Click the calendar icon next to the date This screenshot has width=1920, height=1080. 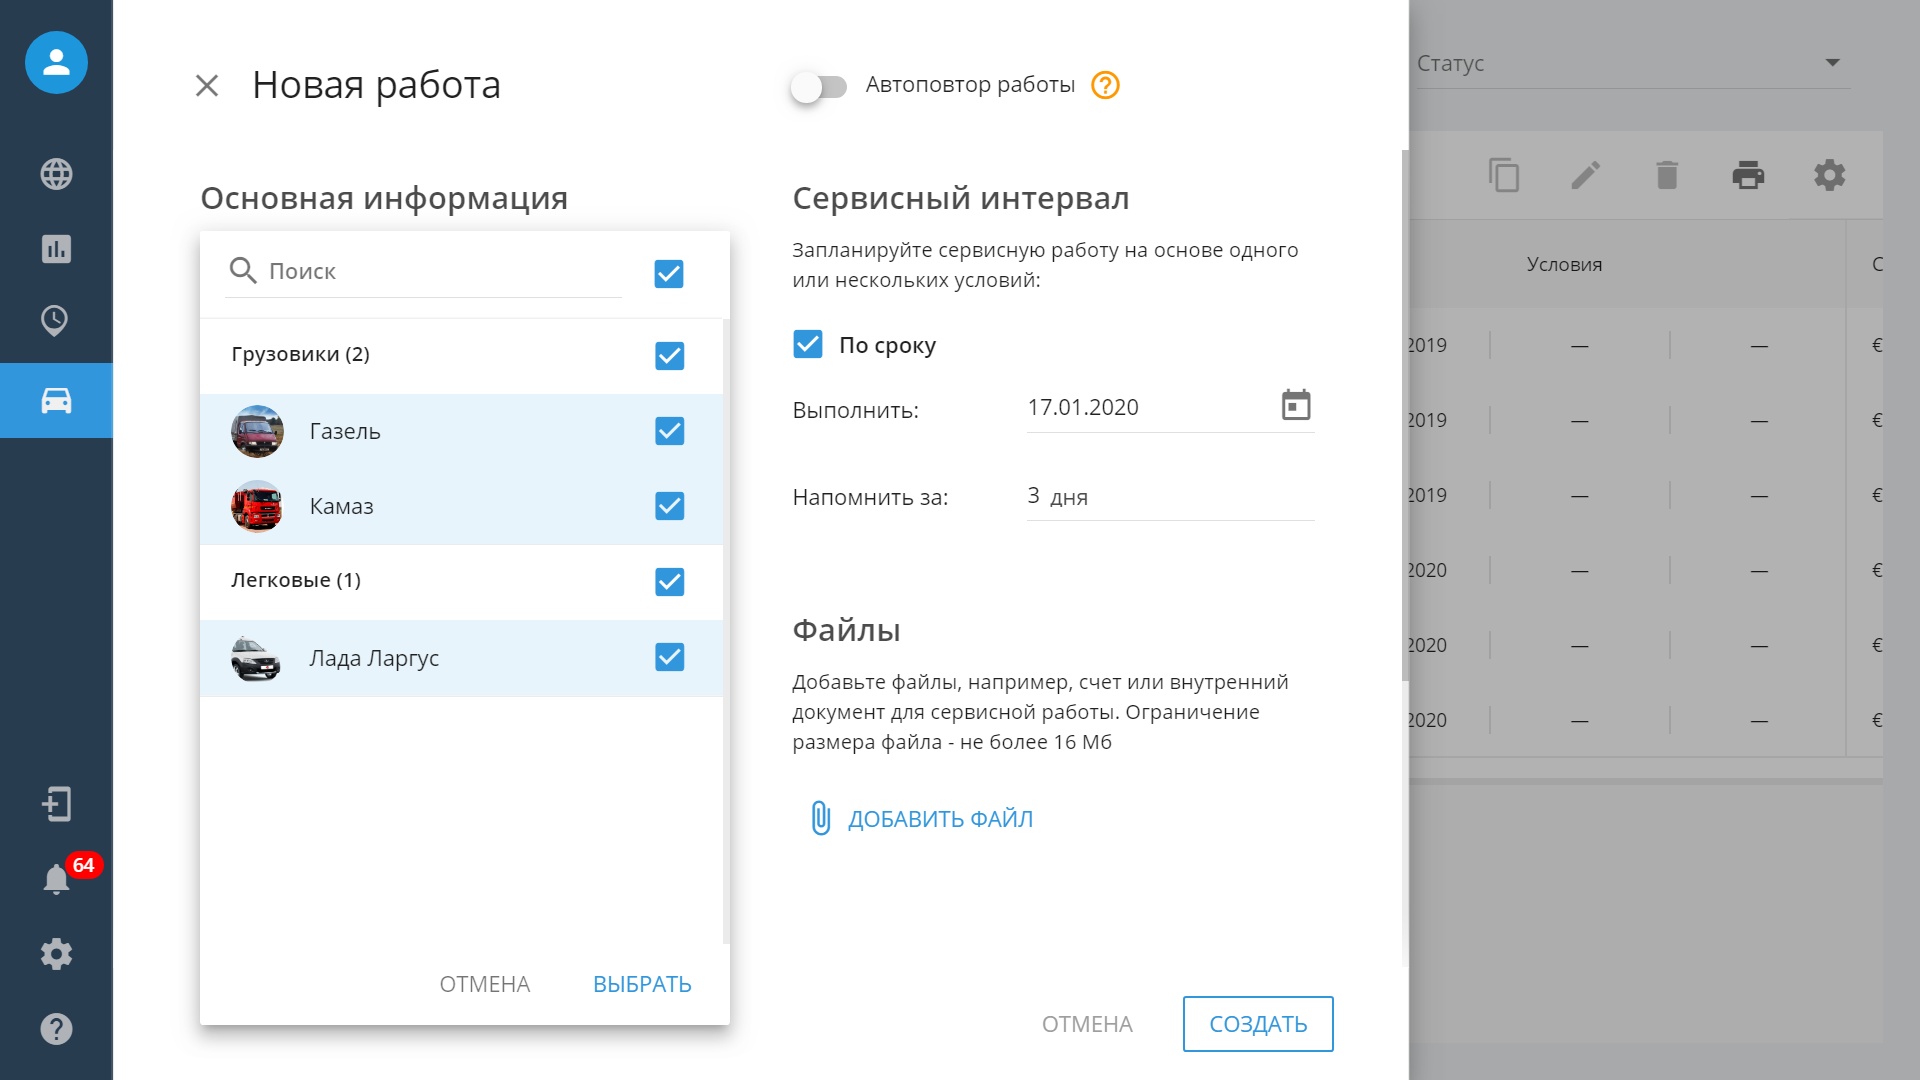1295,406
